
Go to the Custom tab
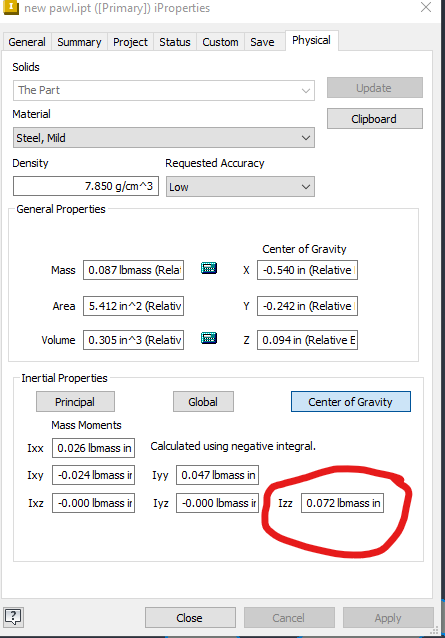[220, 42]
